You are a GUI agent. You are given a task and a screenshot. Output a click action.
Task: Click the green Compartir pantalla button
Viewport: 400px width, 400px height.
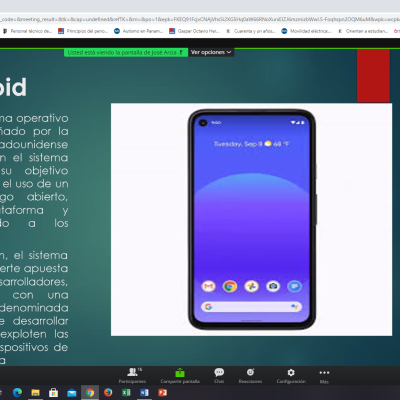click(180, 376)
